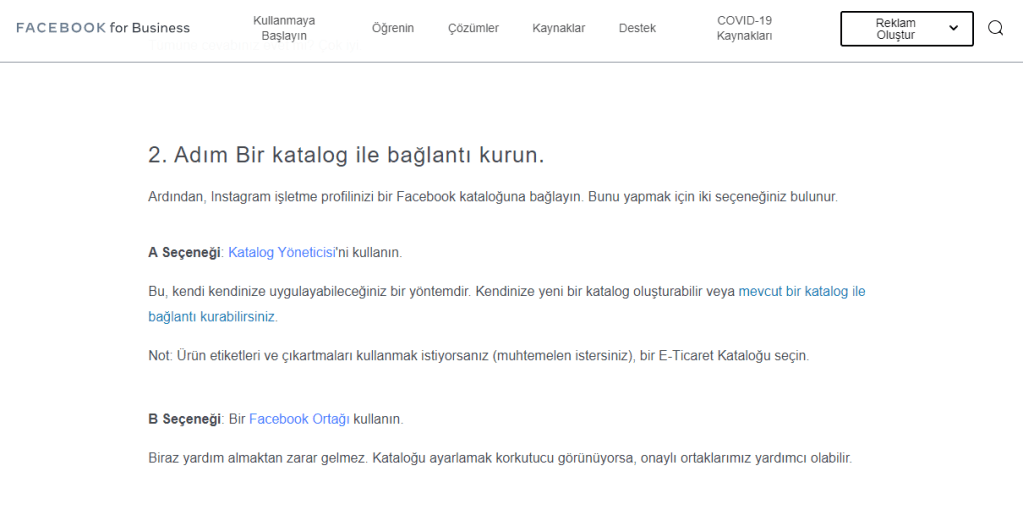The width and height of the screenshot is (1023, 515).
Task: Click the paragraph starting Ardından, Instagram işletme
Action: pyautogui.click(x=493, y=196)
